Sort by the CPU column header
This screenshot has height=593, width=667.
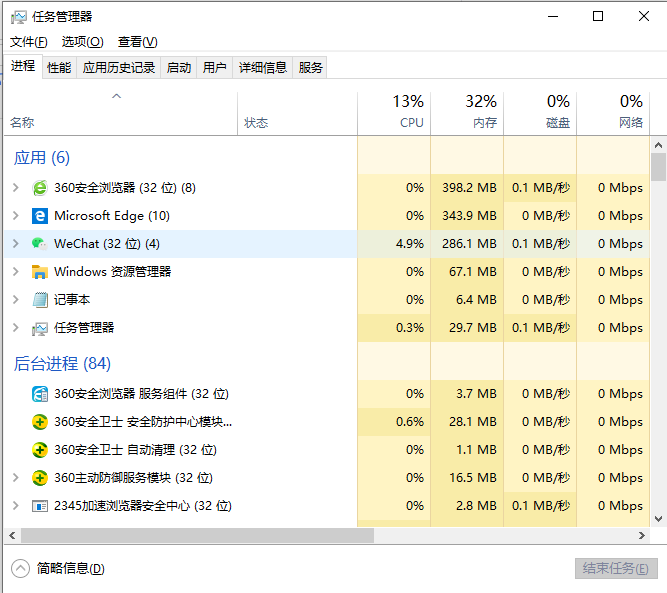pos(394,113)
